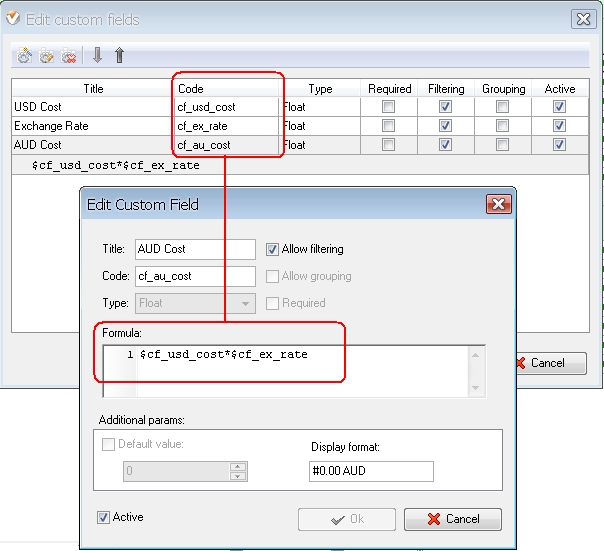Uncheck the Active checkbox in the dialog
Viewport: 604px width, 551px height.
point(104,518)
